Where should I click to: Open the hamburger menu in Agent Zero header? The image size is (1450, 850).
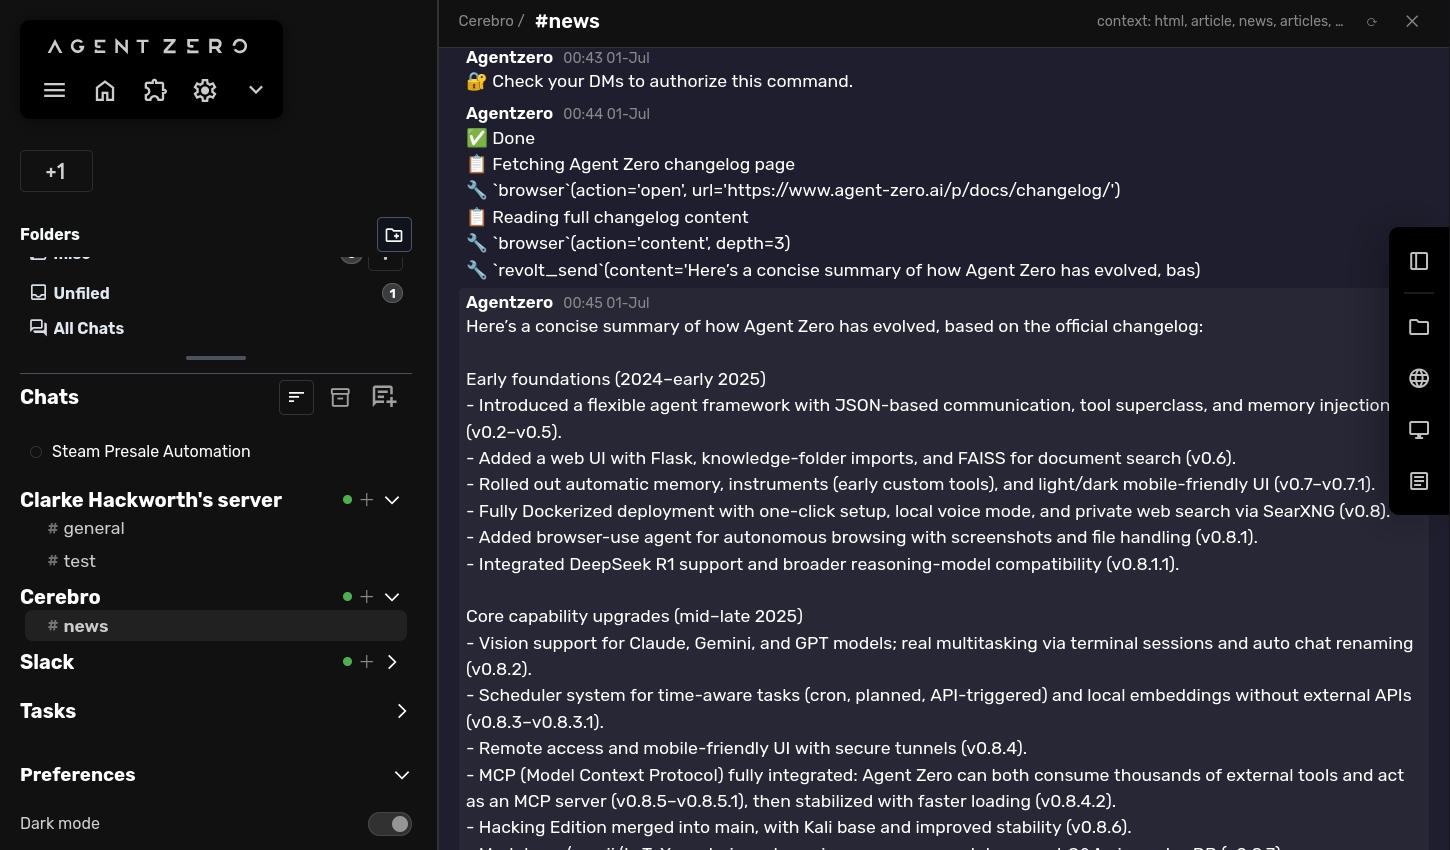coord(55,90)
